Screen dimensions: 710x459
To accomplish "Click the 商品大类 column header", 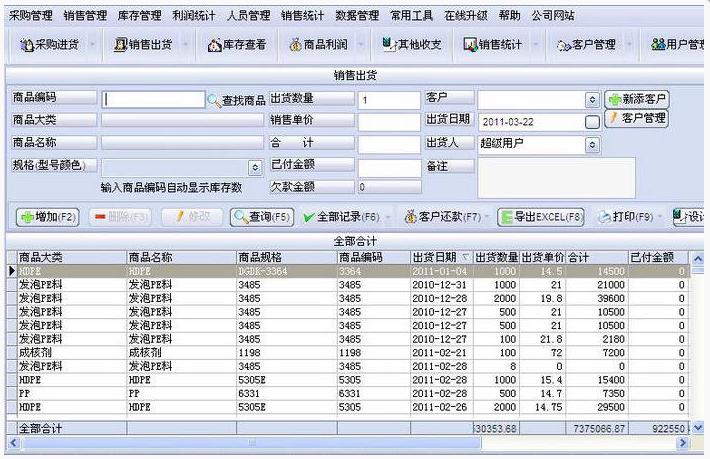I will 72,258.
